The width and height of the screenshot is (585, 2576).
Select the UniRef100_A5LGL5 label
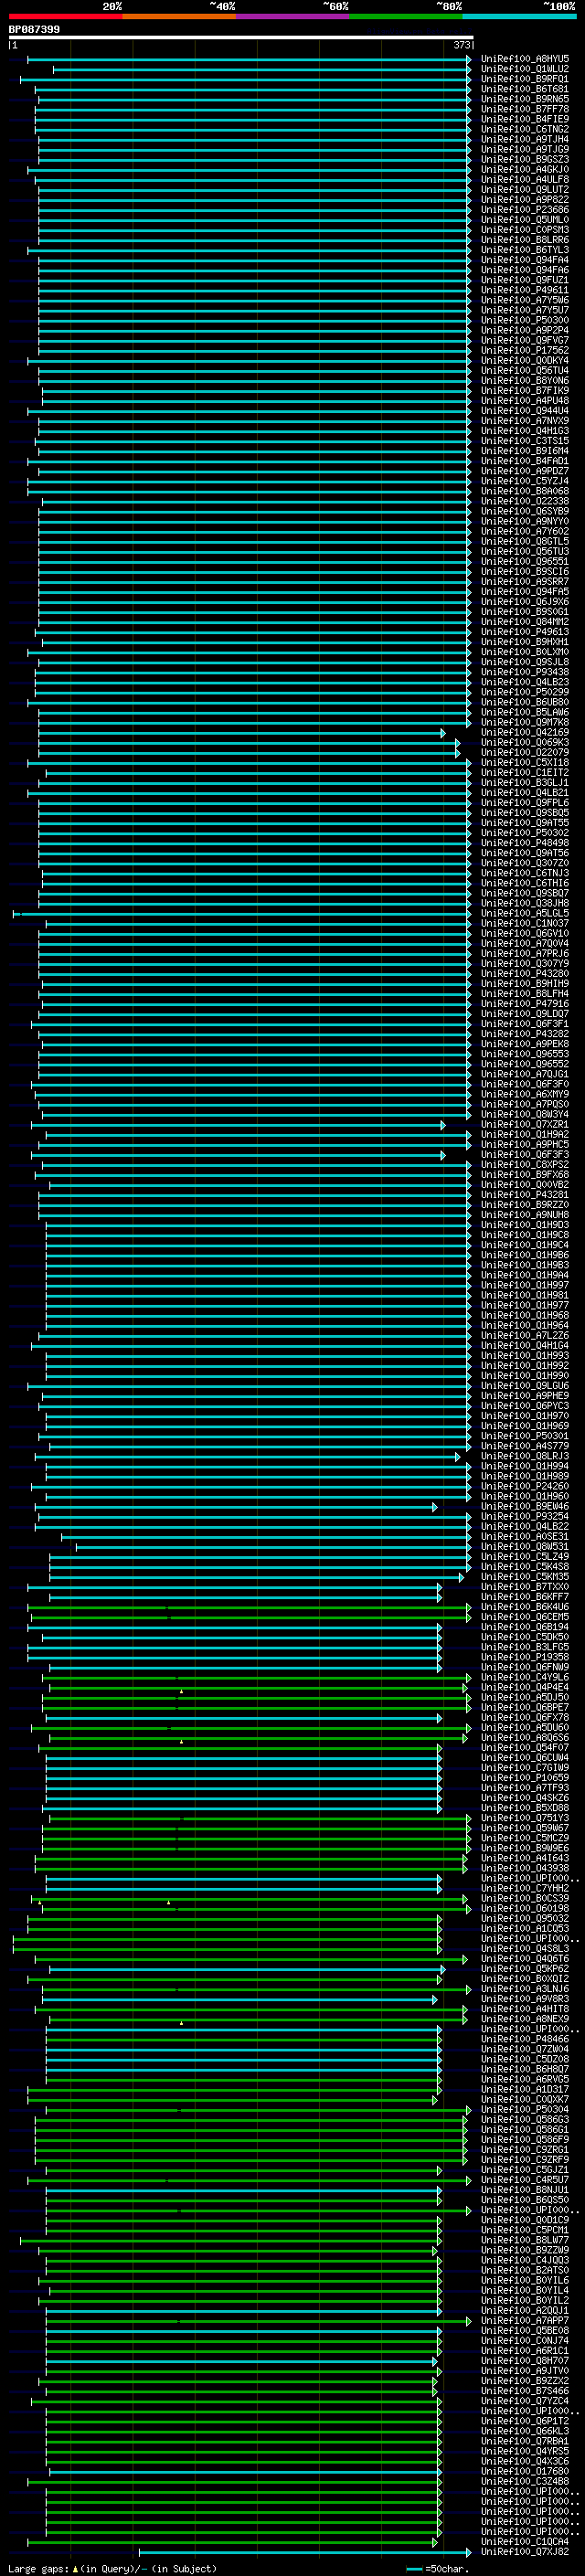tap(524, 913)
